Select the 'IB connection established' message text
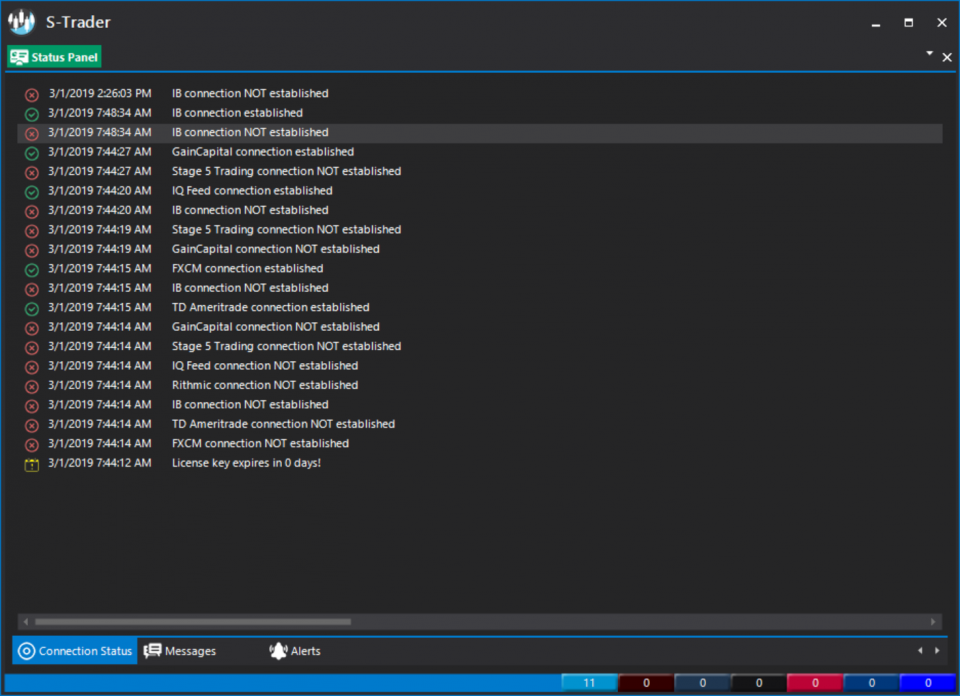 pos(237,113)
